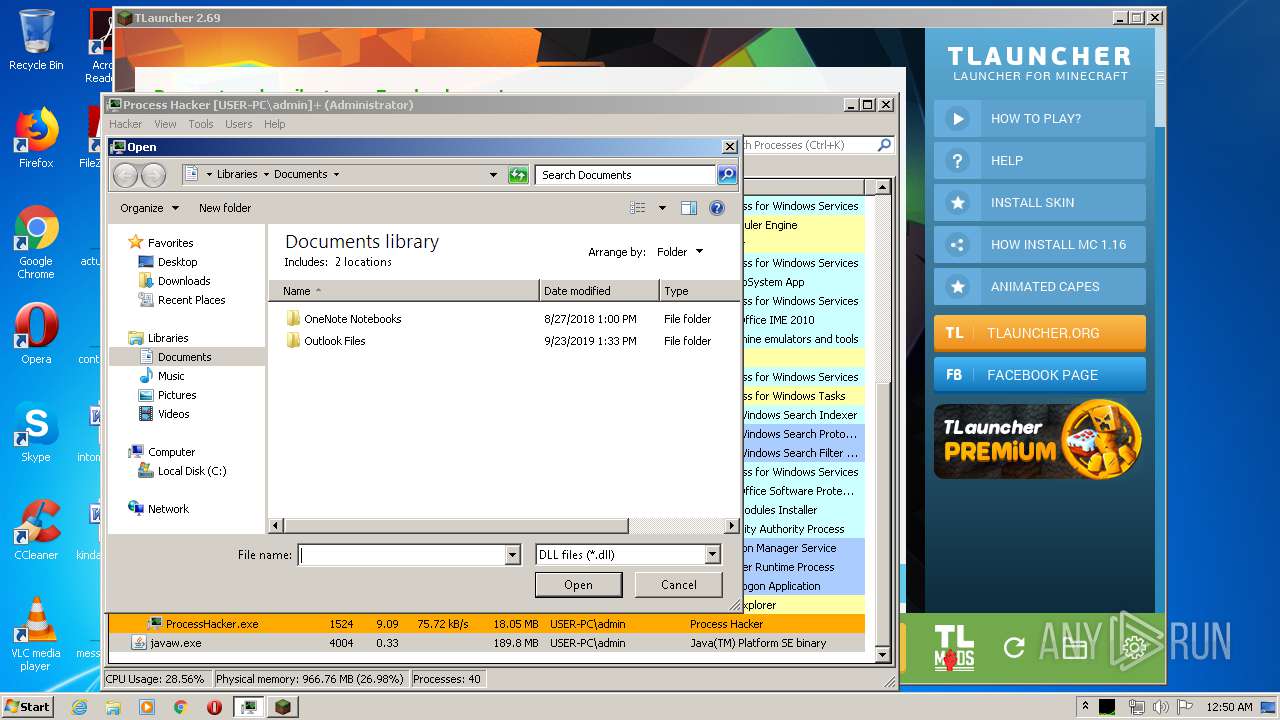
Task: Click the TL Mods icon in TLauncher
Action: pos(954,647)
